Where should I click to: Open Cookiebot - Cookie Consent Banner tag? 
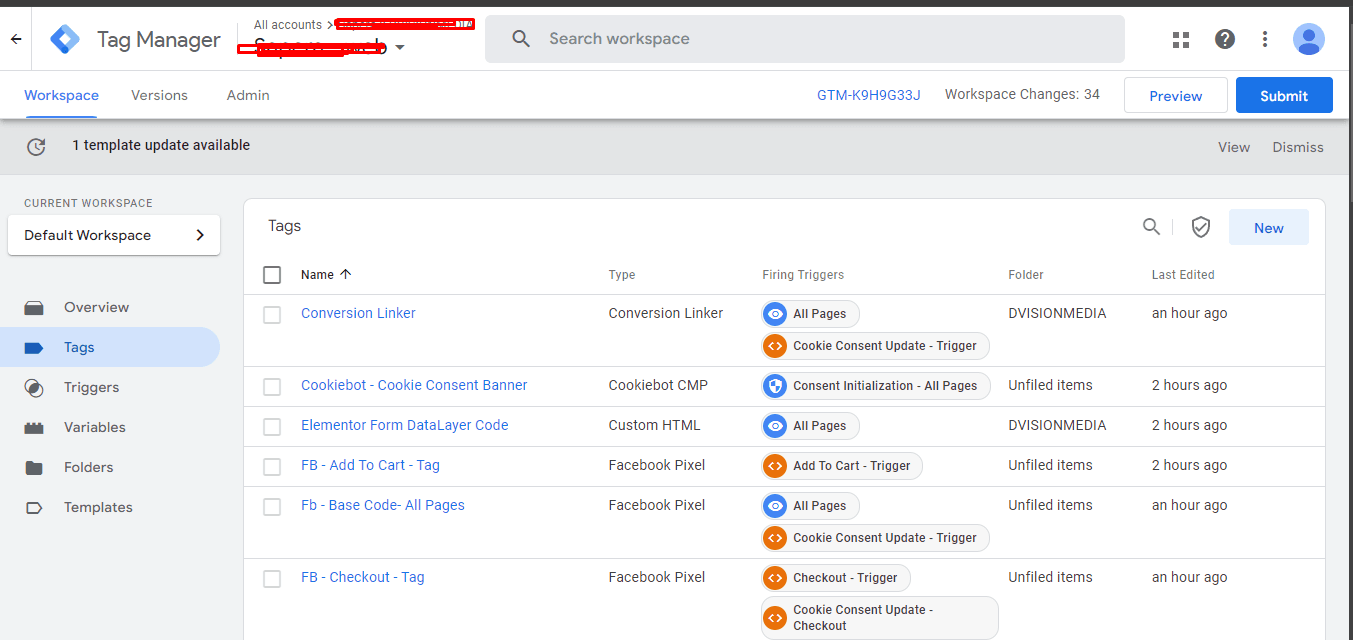coord(414,385)
